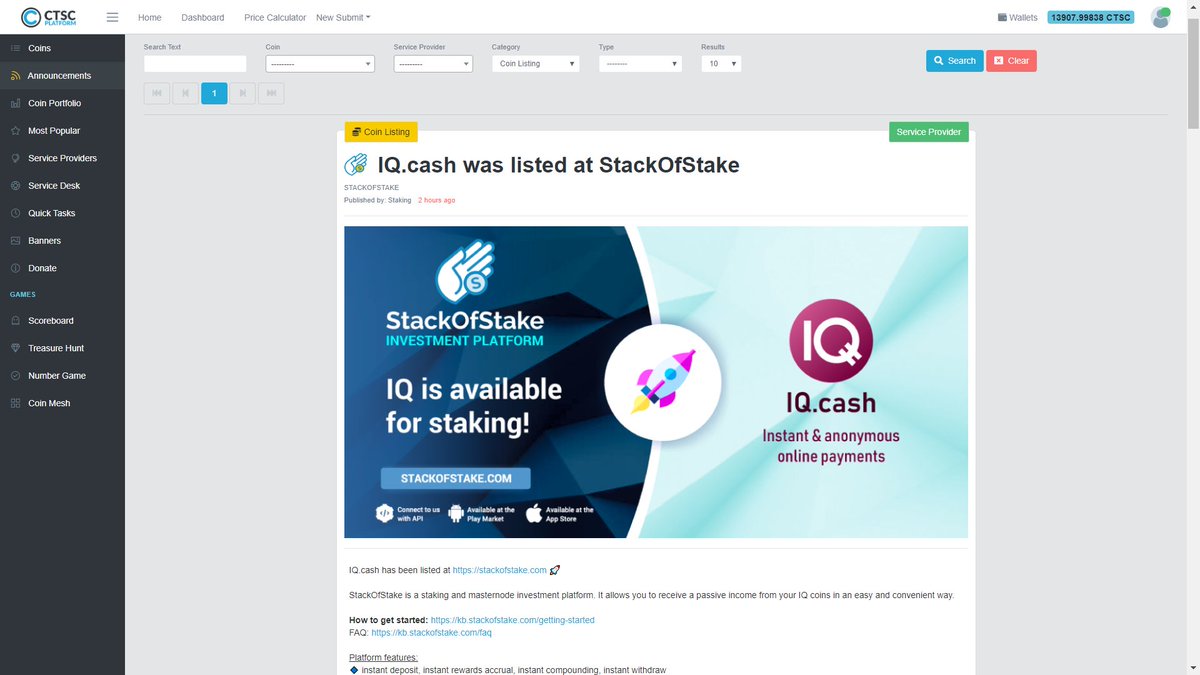Viewport: 1200px width, 675px height.
Task: Click the Donate info icon
Action: (15, 268)
